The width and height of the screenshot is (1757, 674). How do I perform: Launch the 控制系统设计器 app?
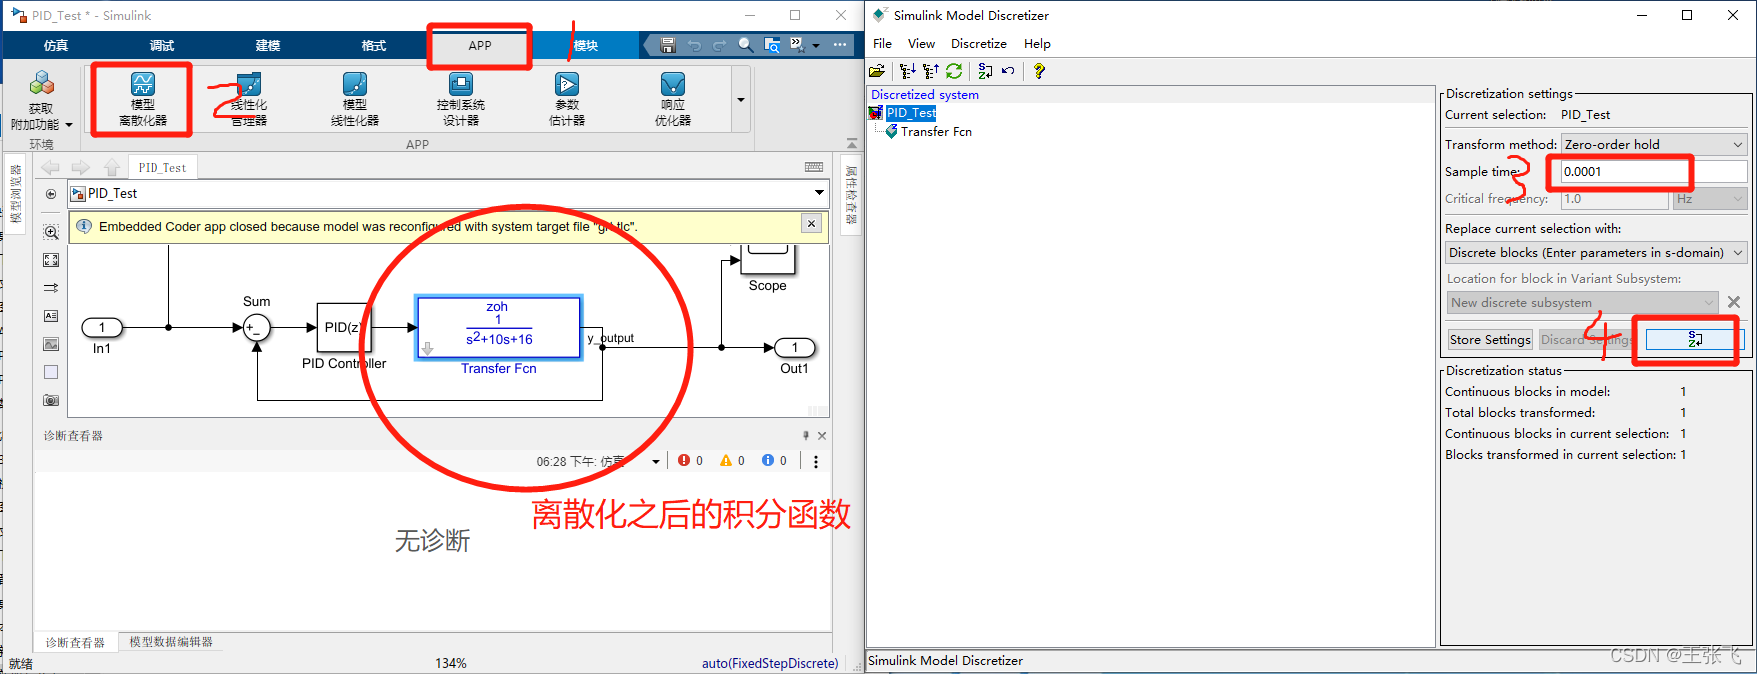[x=461, y=99]
